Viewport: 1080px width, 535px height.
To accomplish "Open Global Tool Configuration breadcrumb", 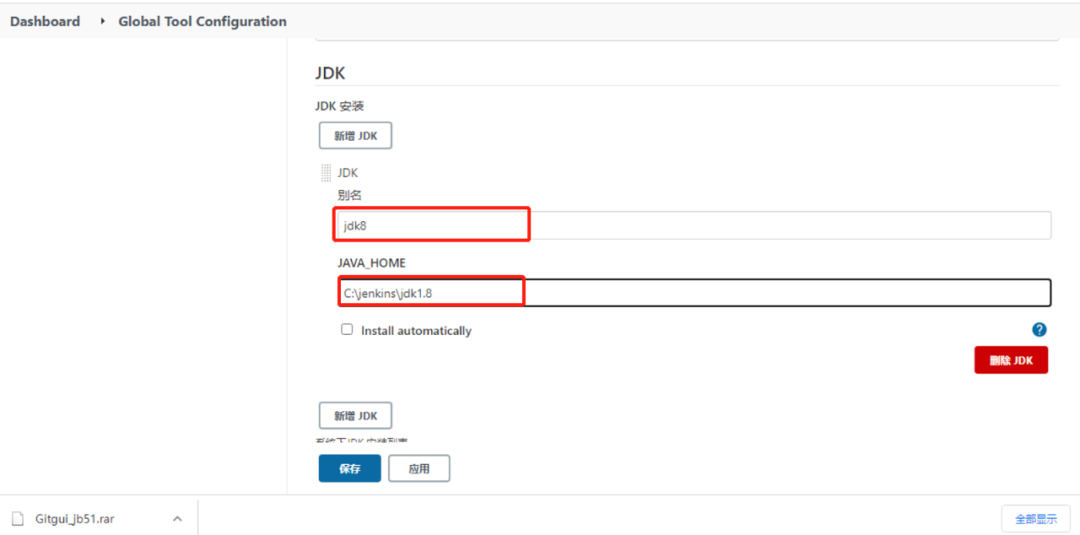I will click(202, 21).
